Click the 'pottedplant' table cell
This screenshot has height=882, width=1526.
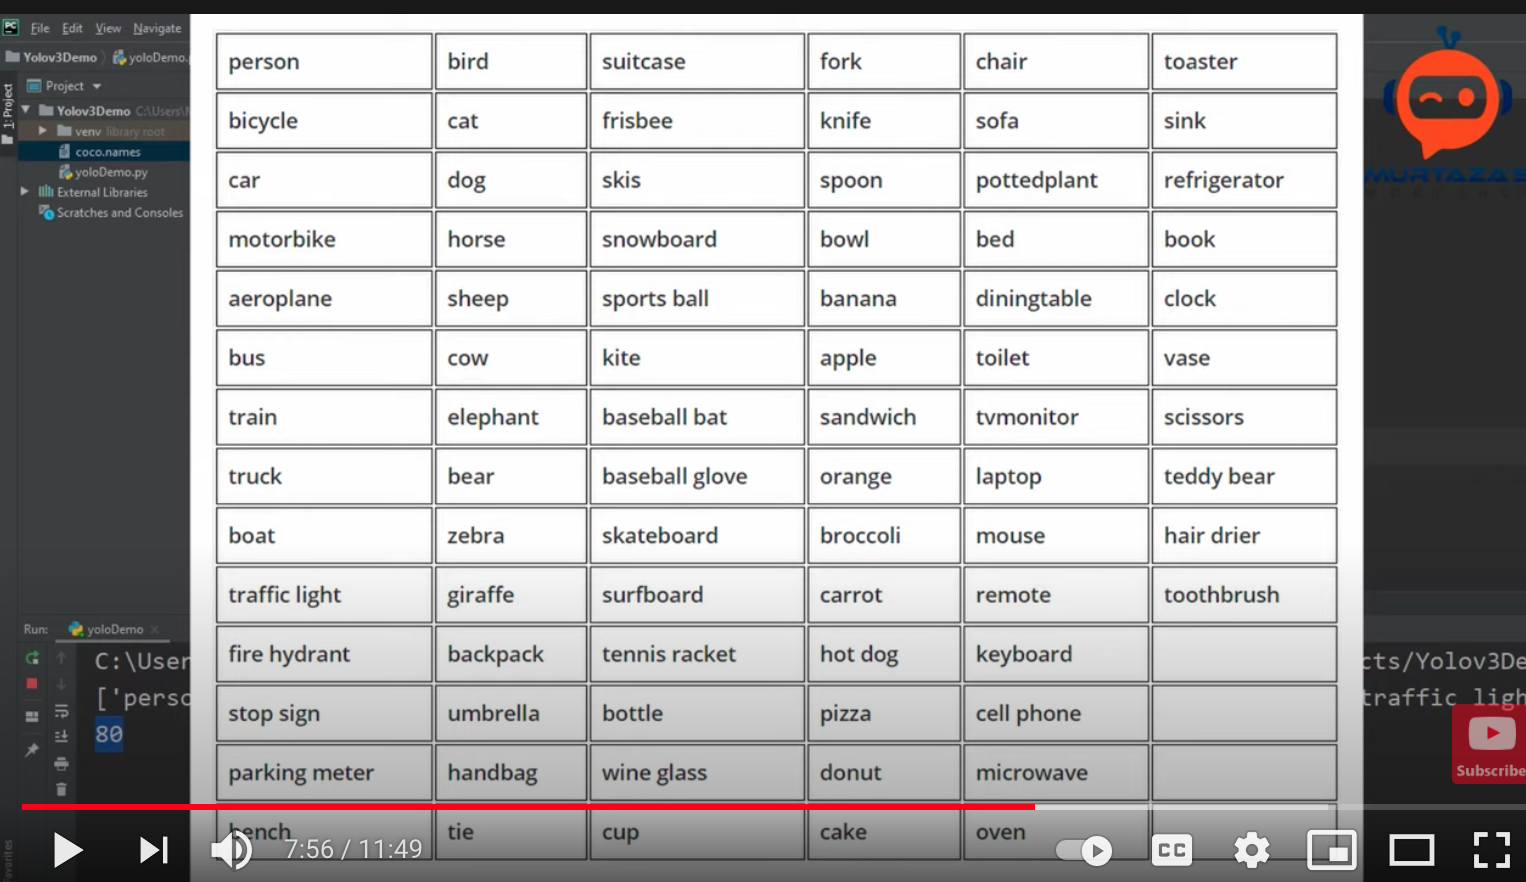[x=1056, y=180]
